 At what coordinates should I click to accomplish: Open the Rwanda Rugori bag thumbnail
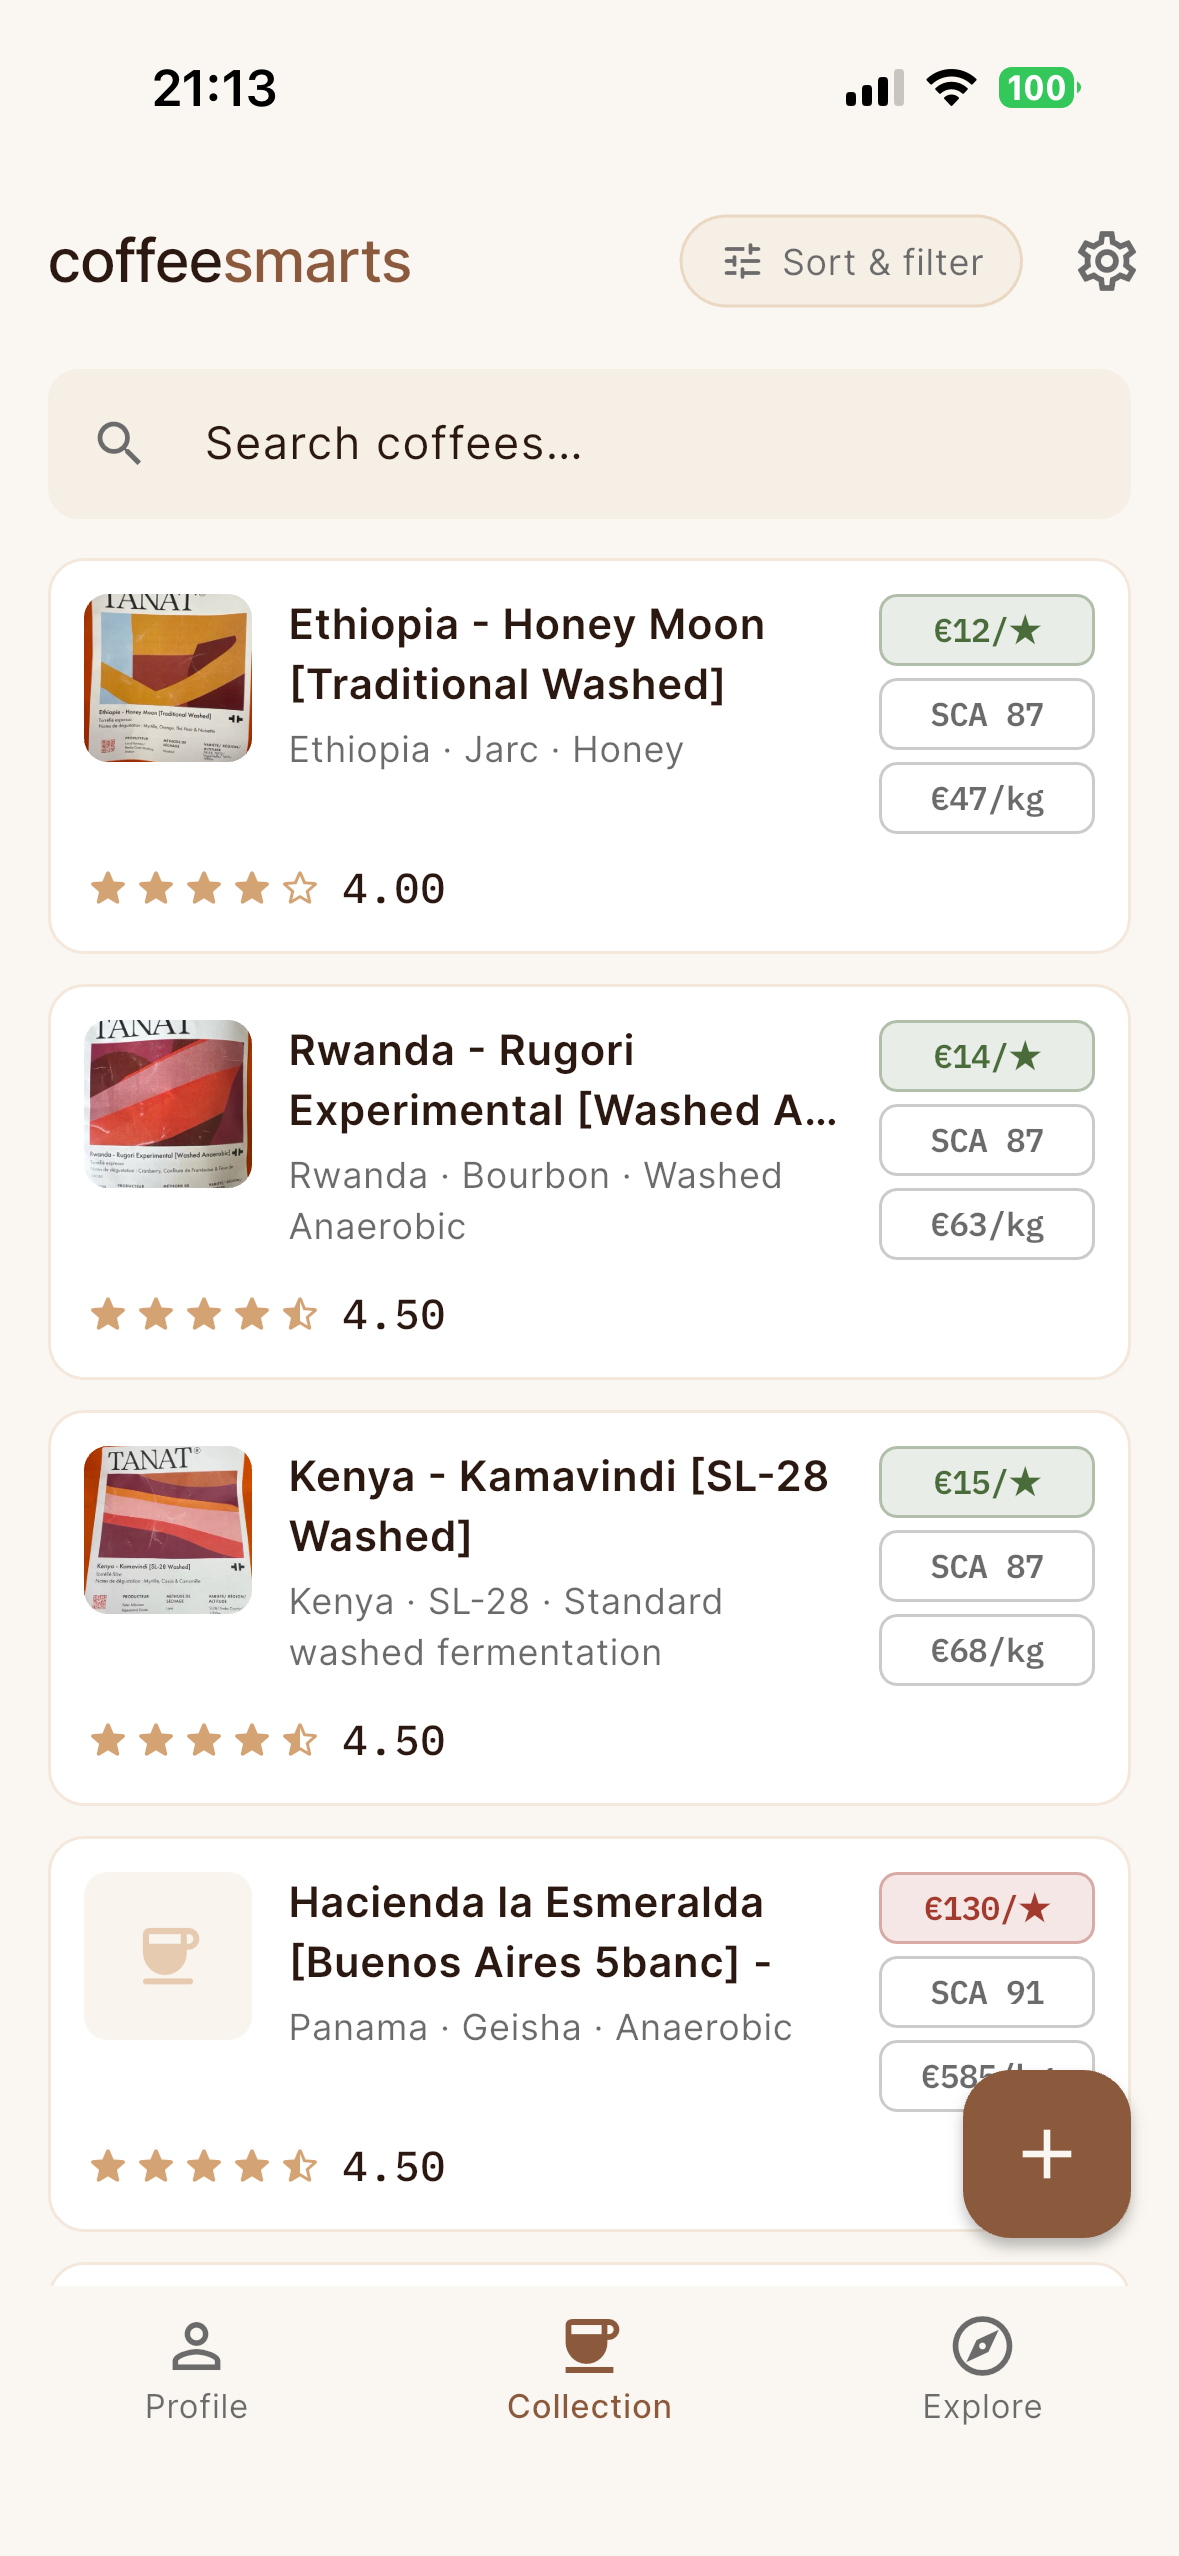click(x=168, y=1104)
